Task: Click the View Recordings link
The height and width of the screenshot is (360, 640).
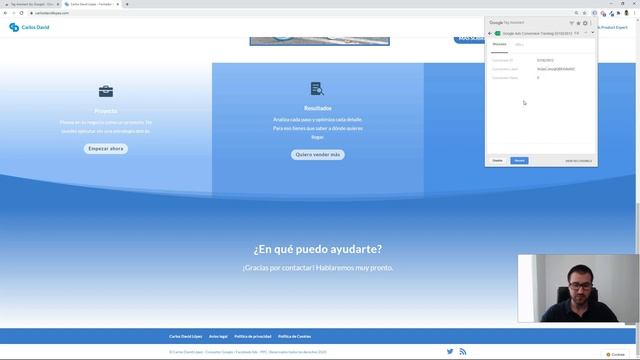Action: pos(578,161)
